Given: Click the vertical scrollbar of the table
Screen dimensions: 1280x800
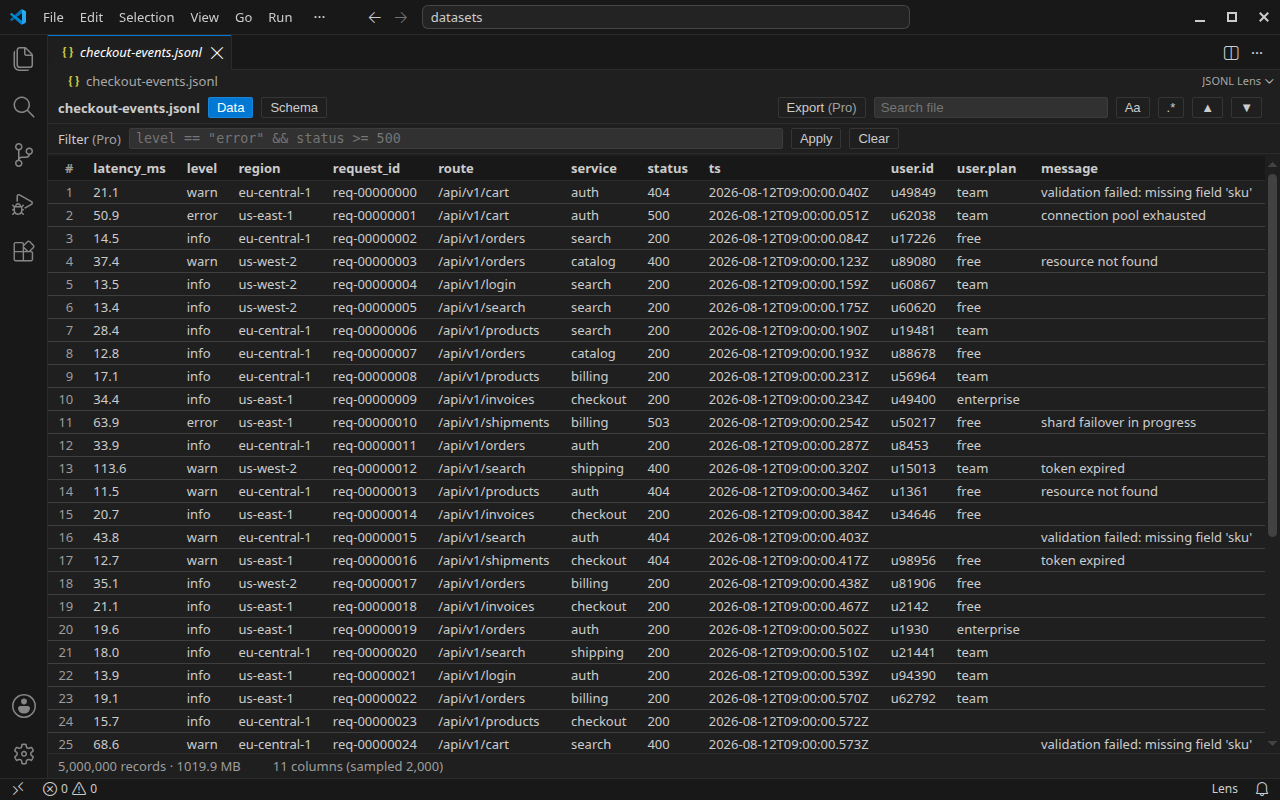Looking at the screenshot, I should (1272, 355).
